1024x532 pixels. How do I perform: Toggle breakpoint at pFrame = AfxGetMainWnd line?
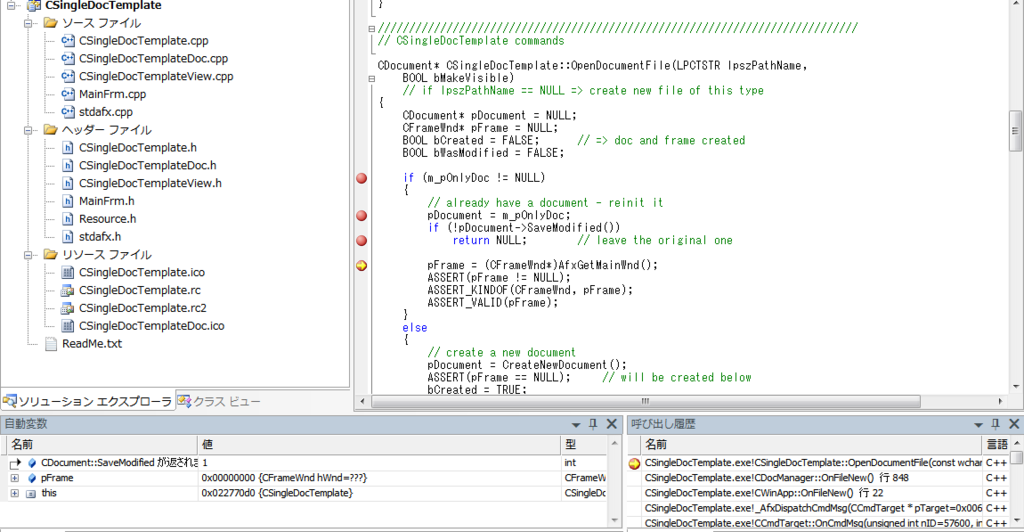[361, 265]
